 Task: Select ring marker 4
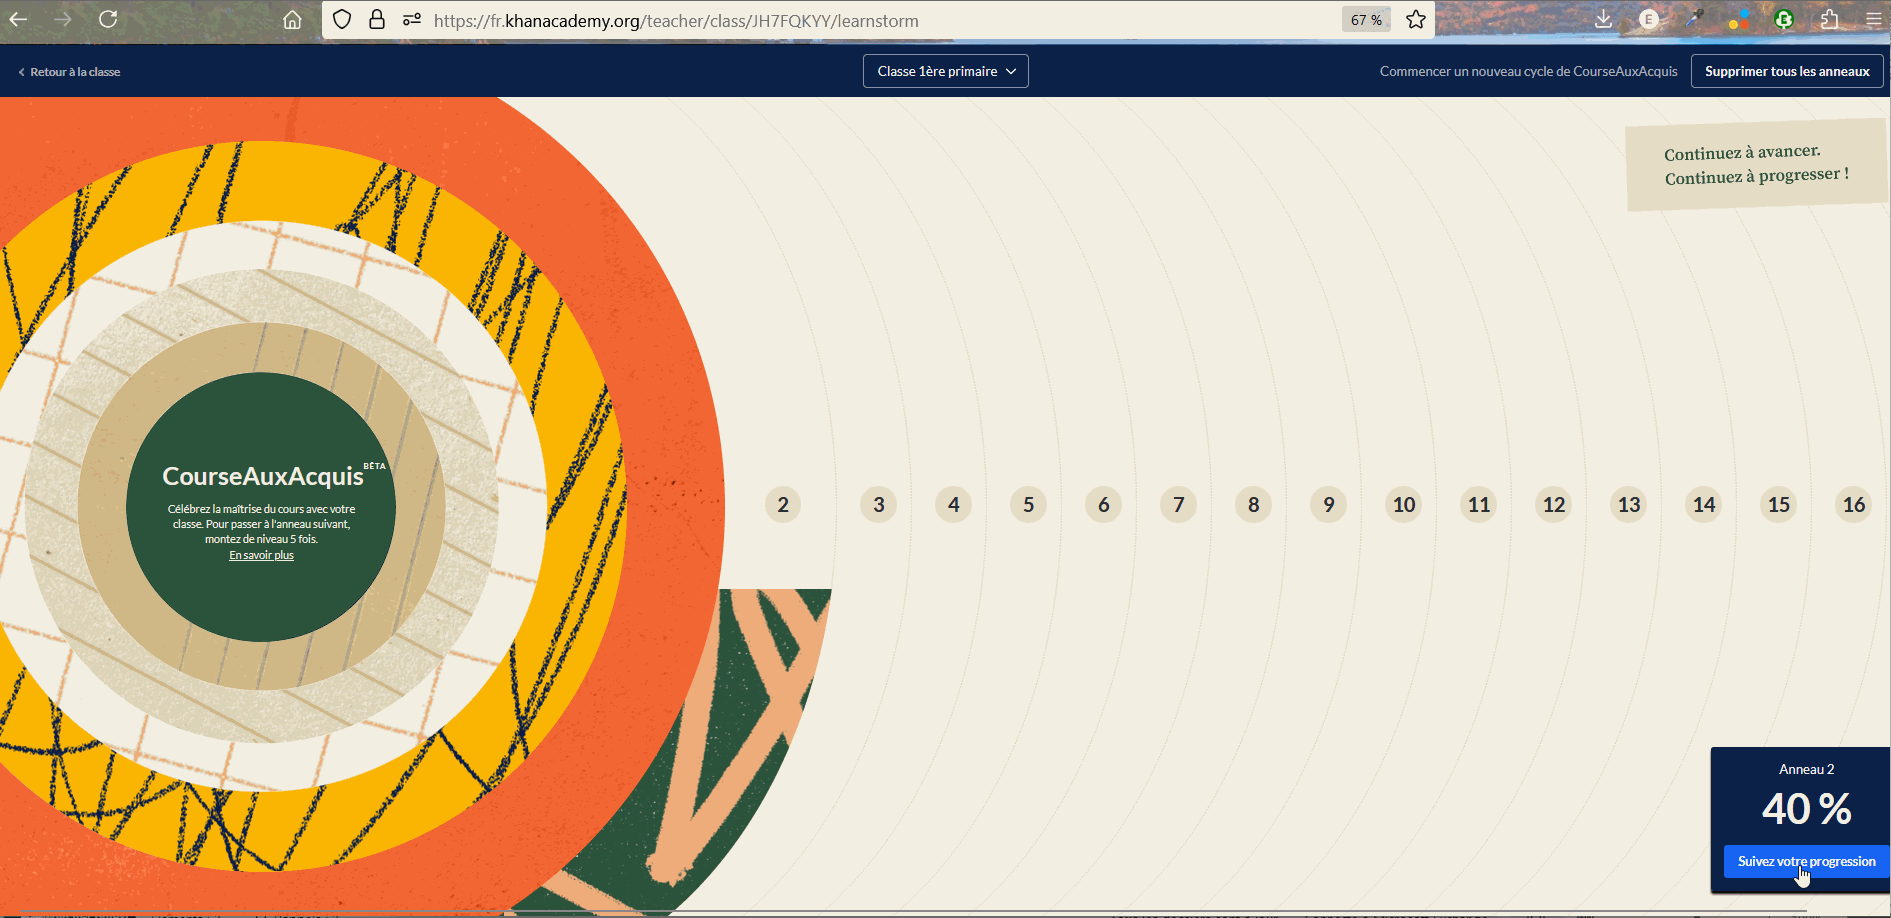coord(954,505)
